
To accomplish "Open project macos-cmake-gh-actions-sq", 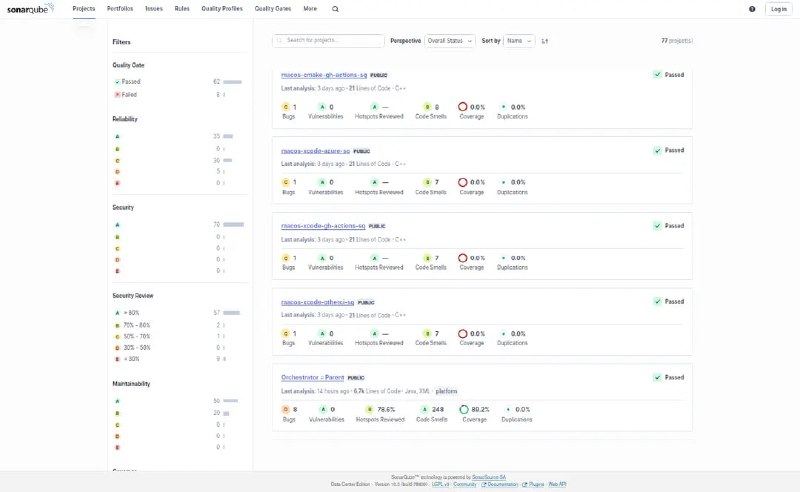I will click(324, 75).
